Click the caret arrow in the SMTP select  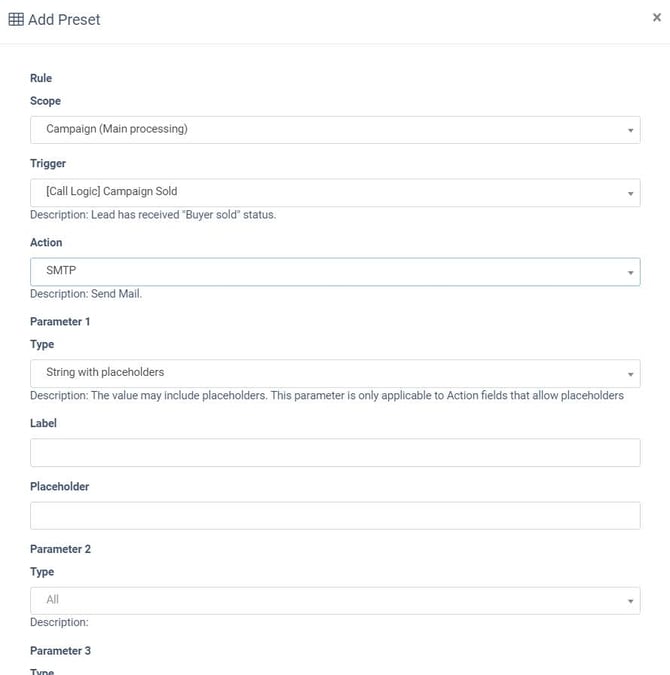point(631,272)
